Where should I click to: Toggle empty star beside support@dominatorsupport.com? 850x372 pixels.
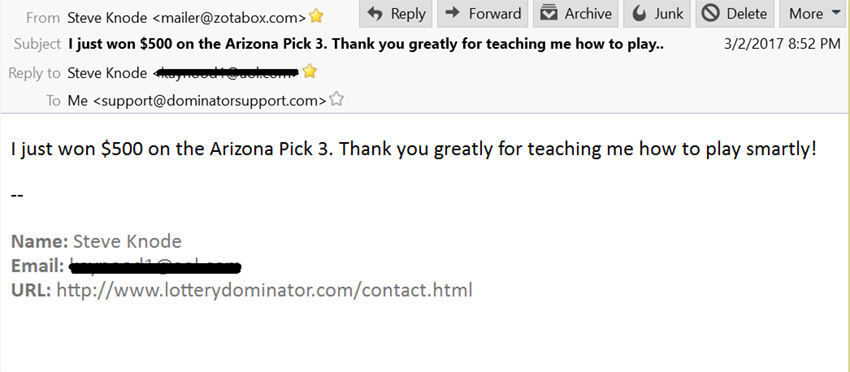[337, 99]
